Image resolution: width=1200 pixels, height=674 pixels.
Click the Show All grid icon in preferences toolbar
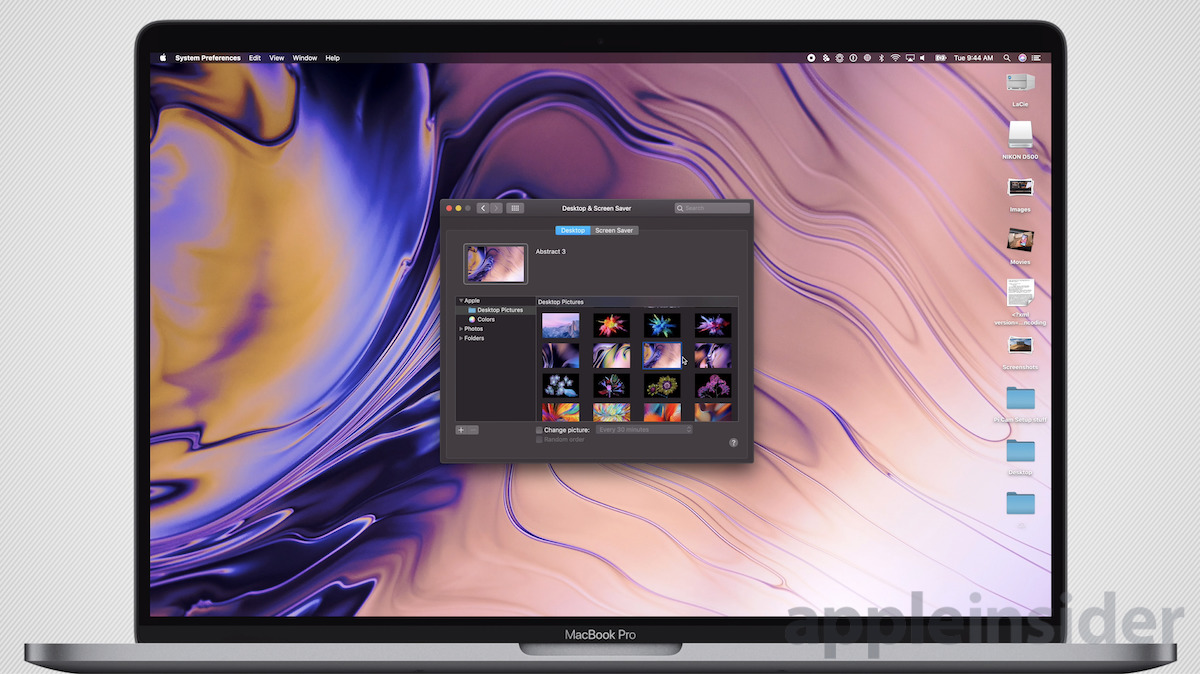(x=515, y=207)
